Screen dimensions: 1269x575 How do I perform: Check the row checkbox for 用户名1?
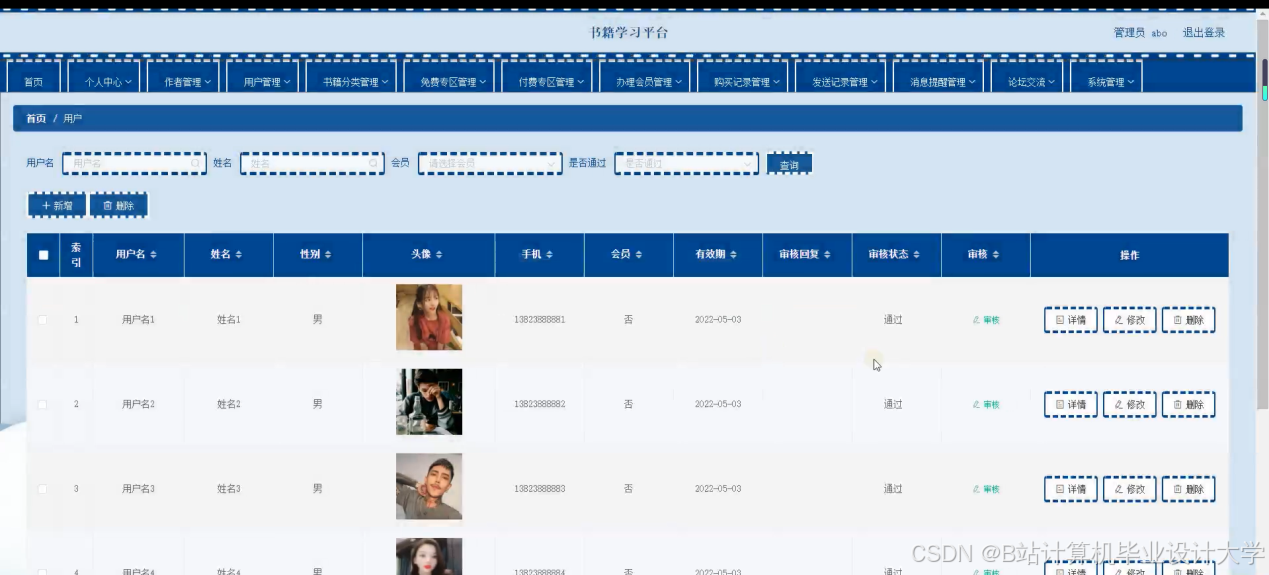[42, 320]
